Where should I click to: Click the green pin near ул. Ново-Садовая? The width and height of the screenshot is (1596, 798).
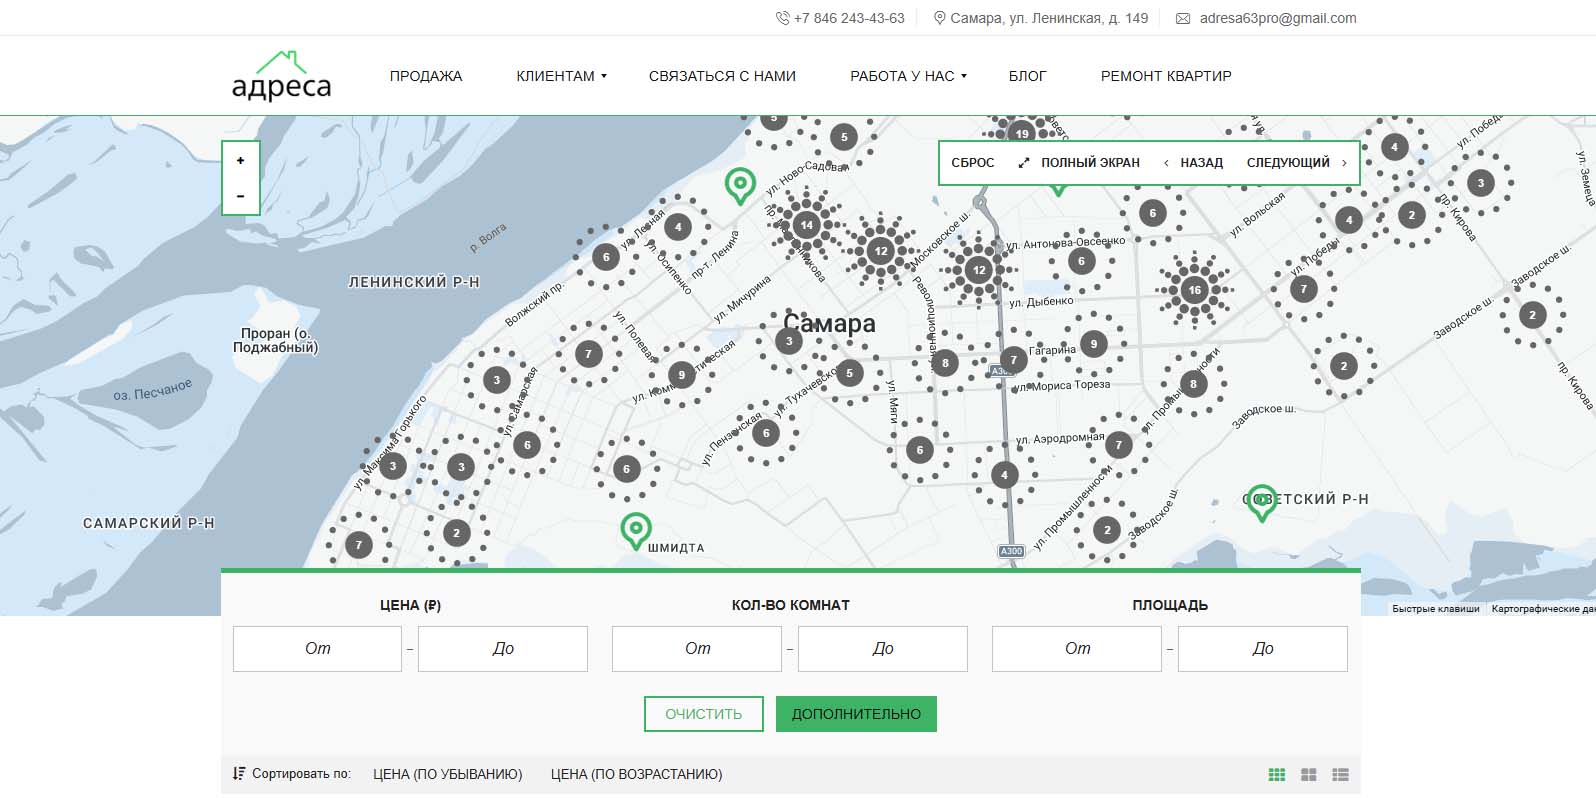[740, 185]
